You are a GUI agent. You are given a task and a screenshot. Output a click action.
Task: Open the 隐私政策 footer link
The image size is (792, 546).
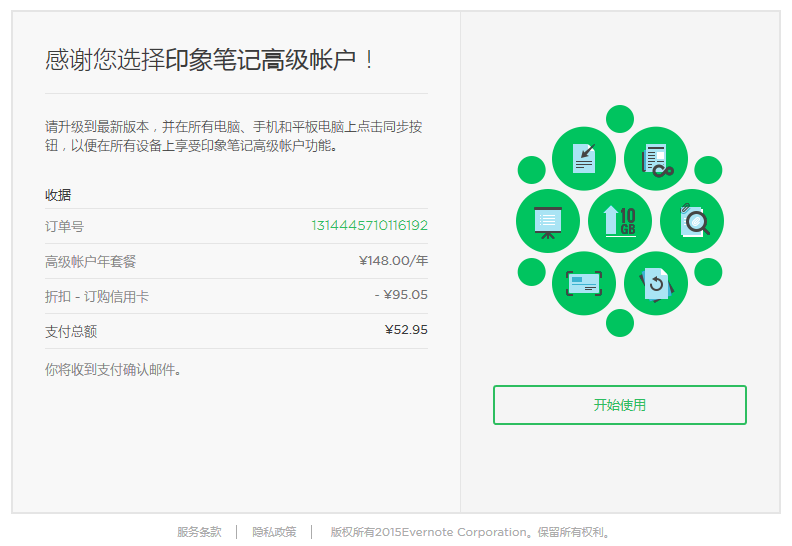click(274, 532)
